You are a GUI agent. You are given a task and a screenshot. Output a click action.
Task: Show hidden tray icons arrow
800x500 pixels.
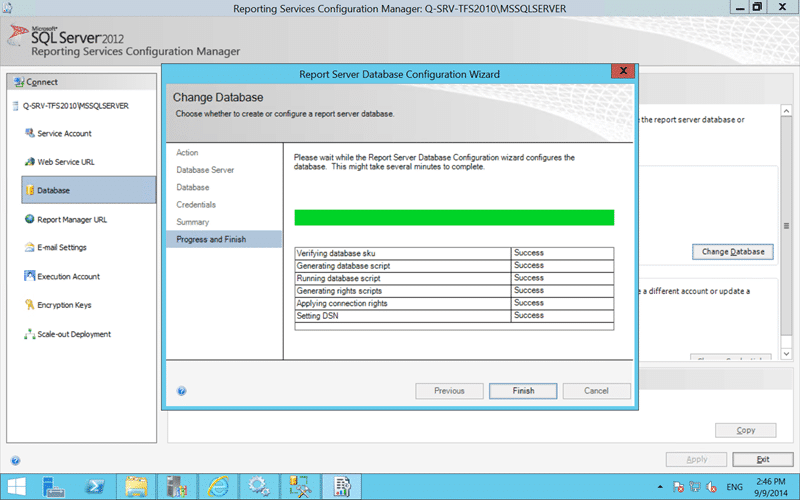(660, 487)
